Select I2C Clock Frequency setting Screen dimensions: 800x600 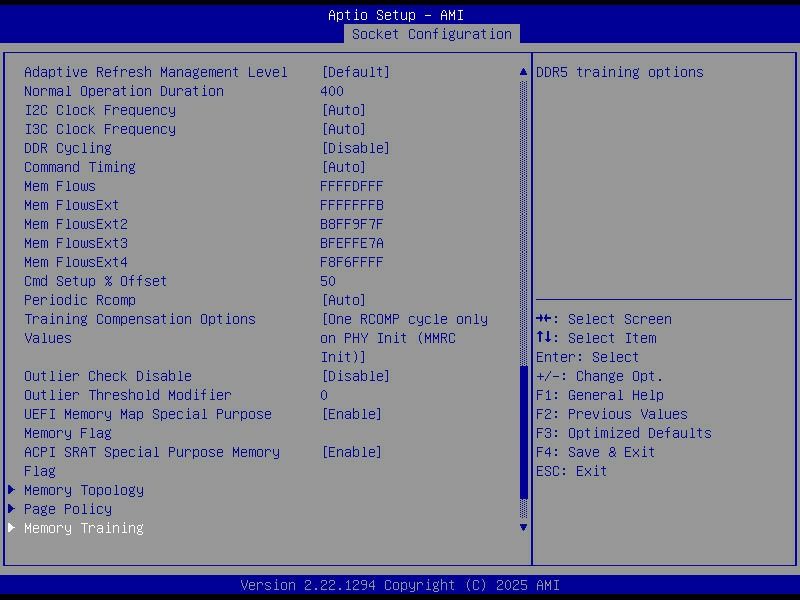tap(100, 110)
